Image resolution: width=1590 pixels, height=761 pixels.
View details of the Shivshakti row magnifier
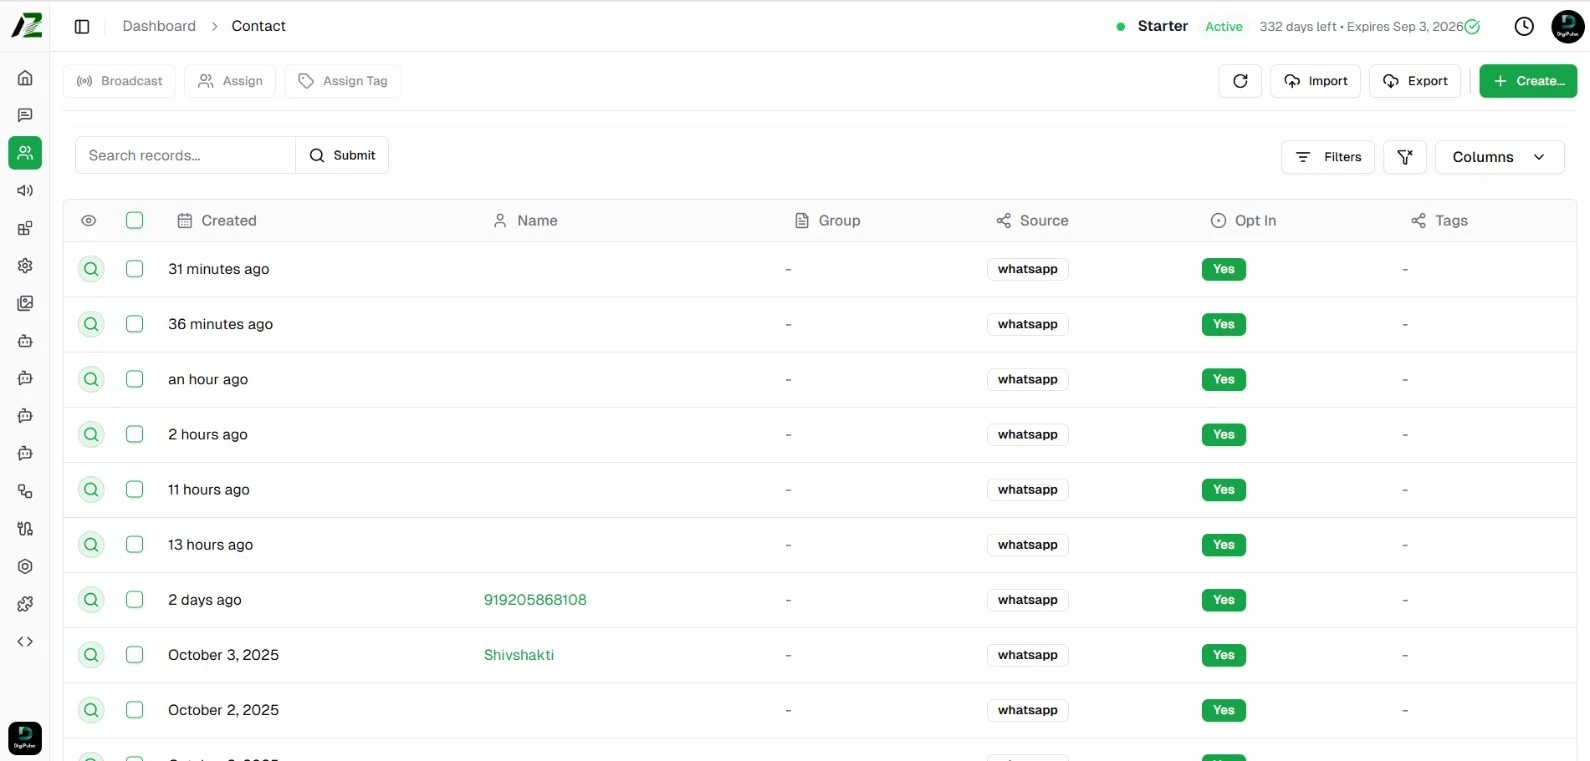pos(91,655)
